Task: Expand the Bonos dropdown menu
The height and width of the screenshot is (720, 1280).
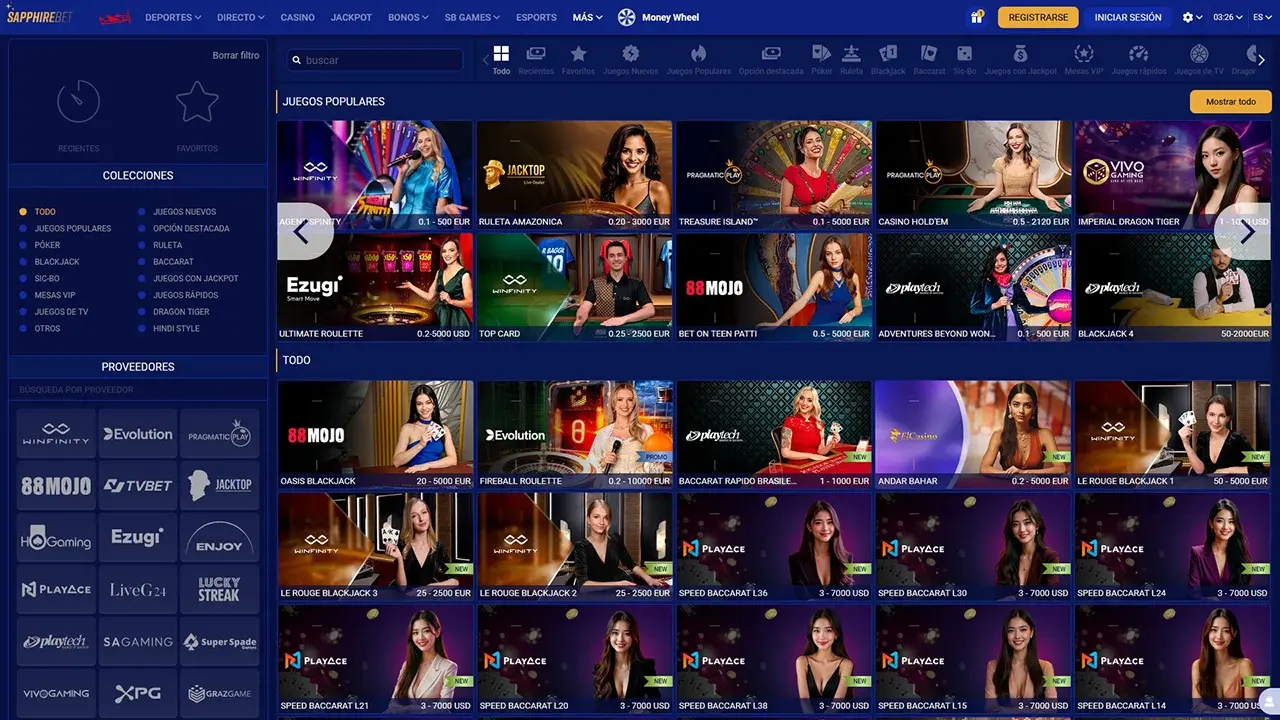Action: tap(408, 17)
